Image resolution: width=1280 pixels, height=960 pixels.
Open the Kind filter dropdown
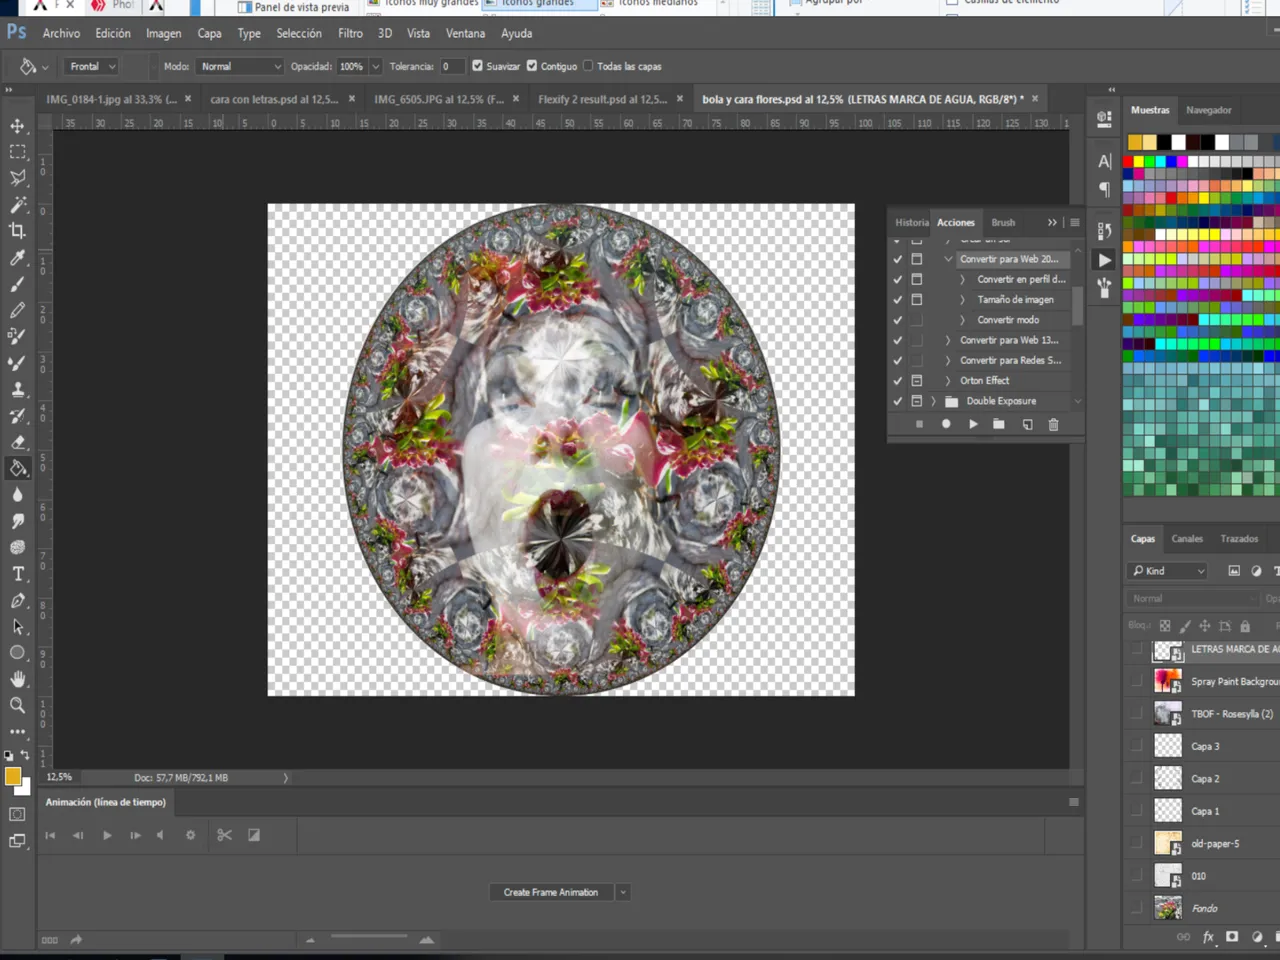tap(1168, 571)
